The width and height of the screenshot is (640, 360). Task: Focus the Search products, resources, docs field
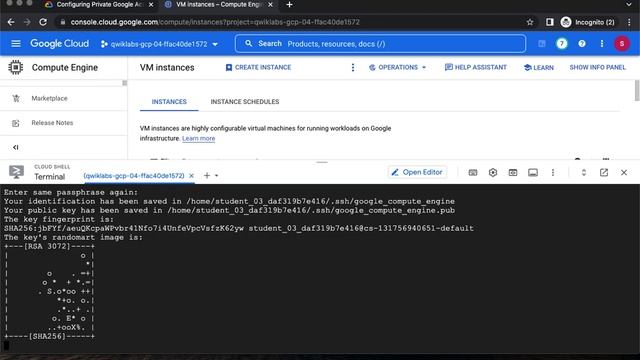click(x=380, y=44)
